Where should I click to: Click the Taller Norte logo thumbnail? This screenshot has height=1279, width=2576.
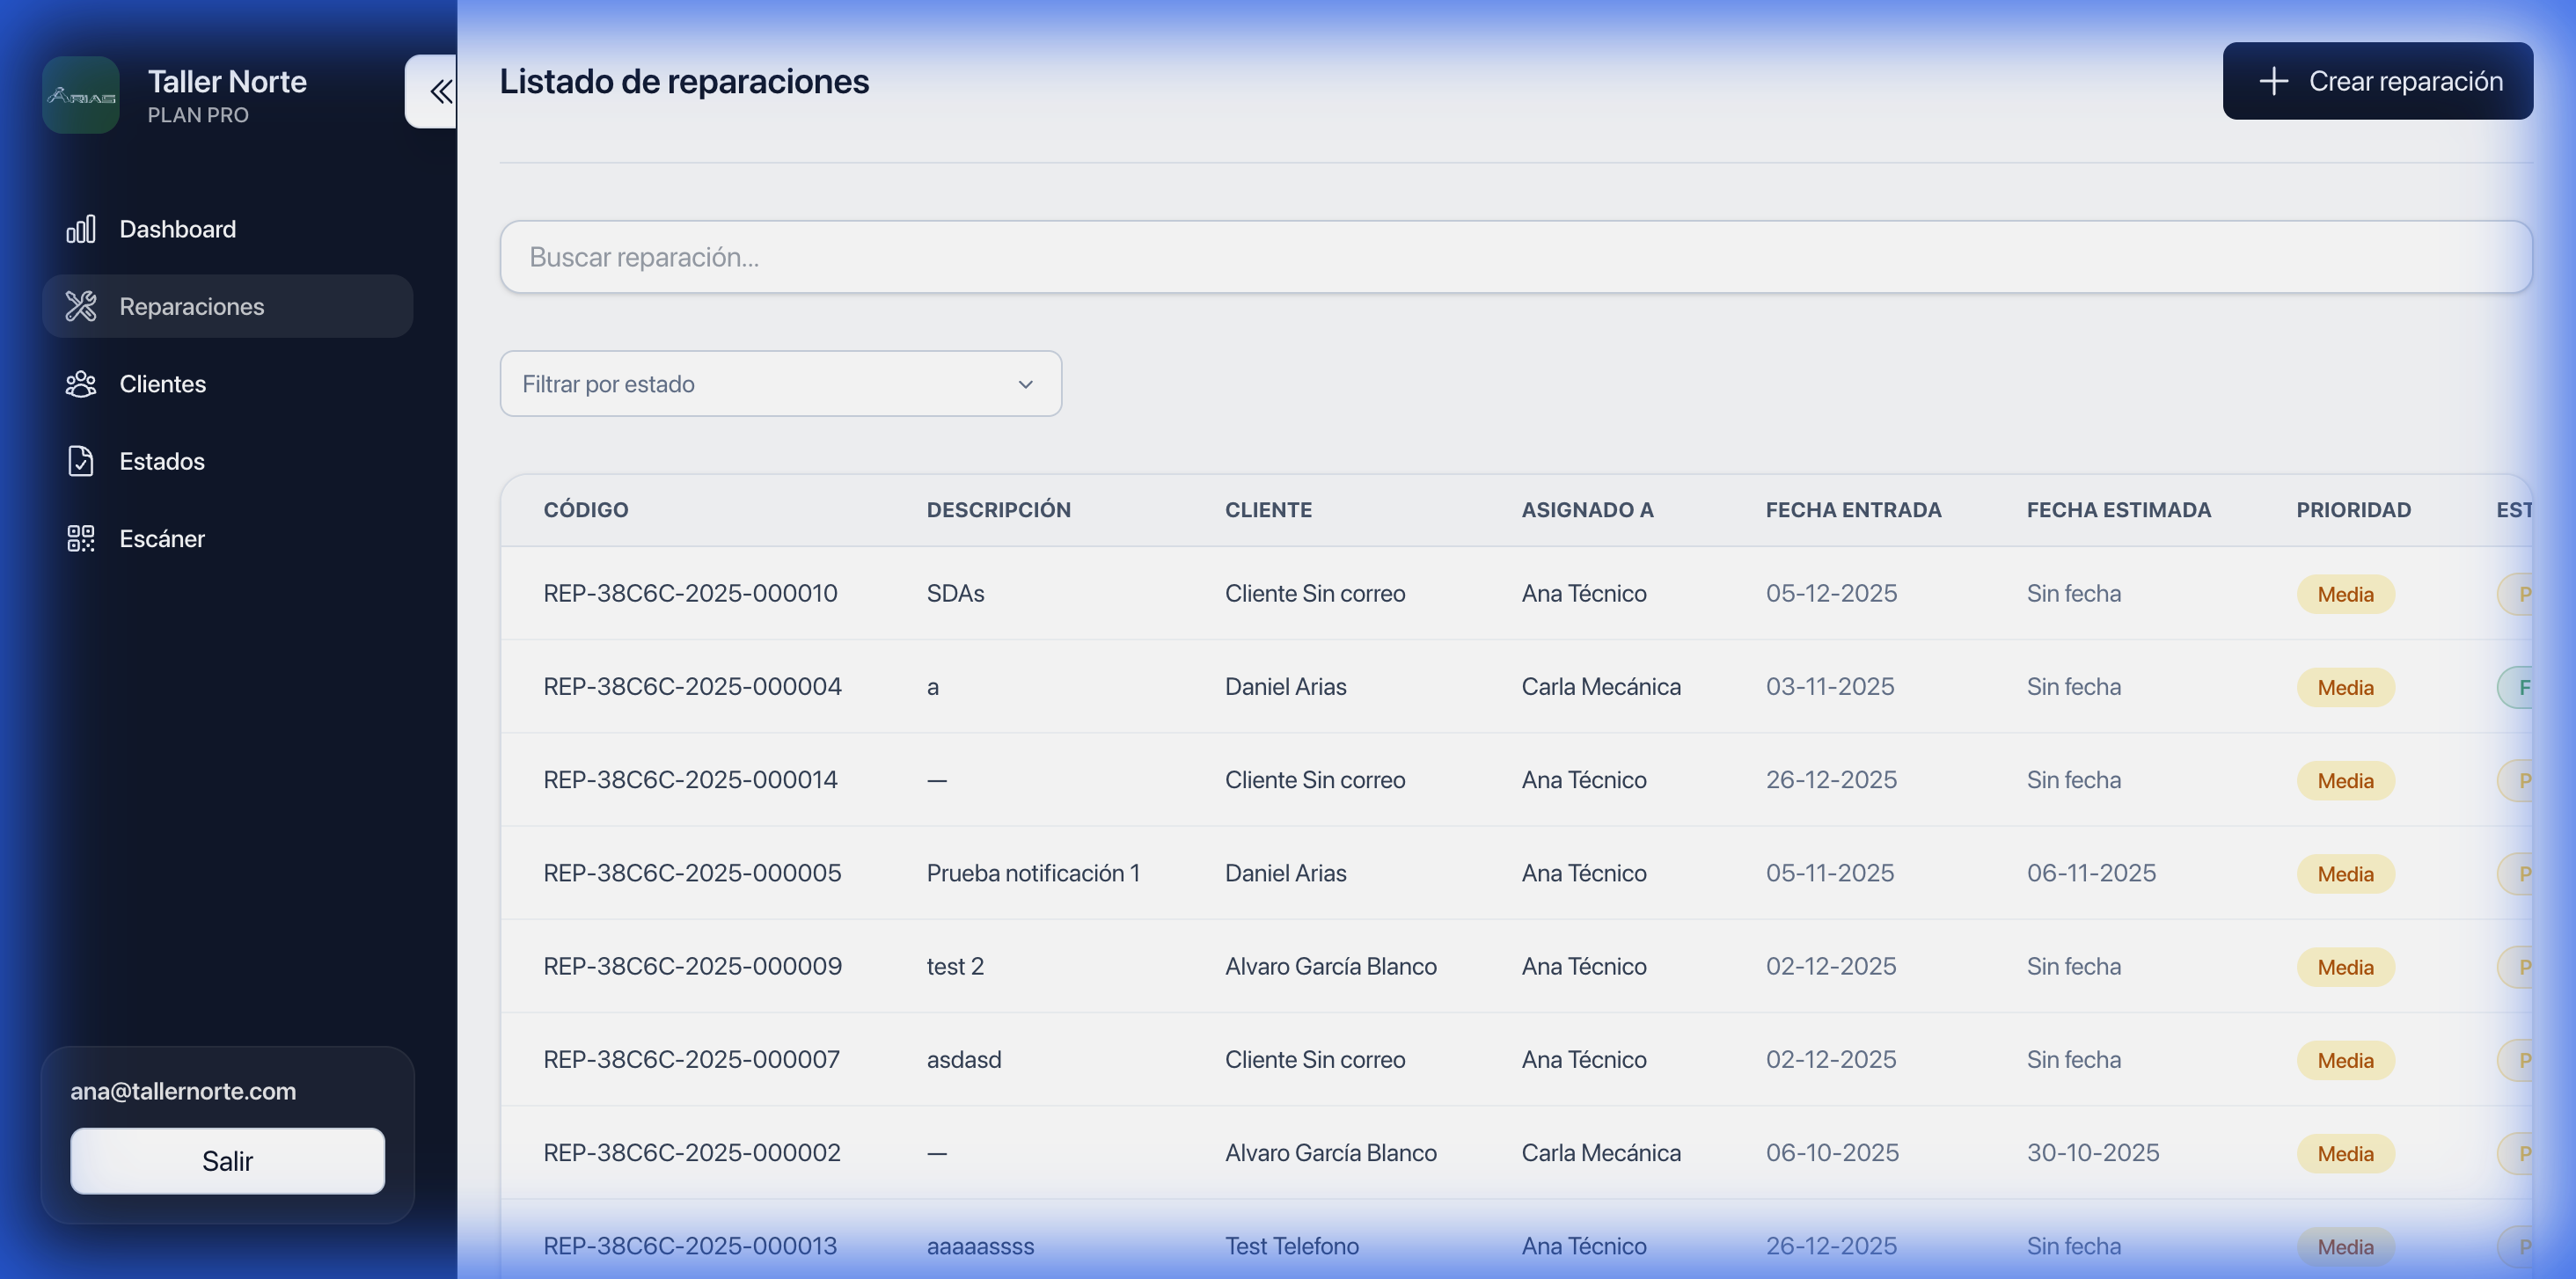[81, 96]
